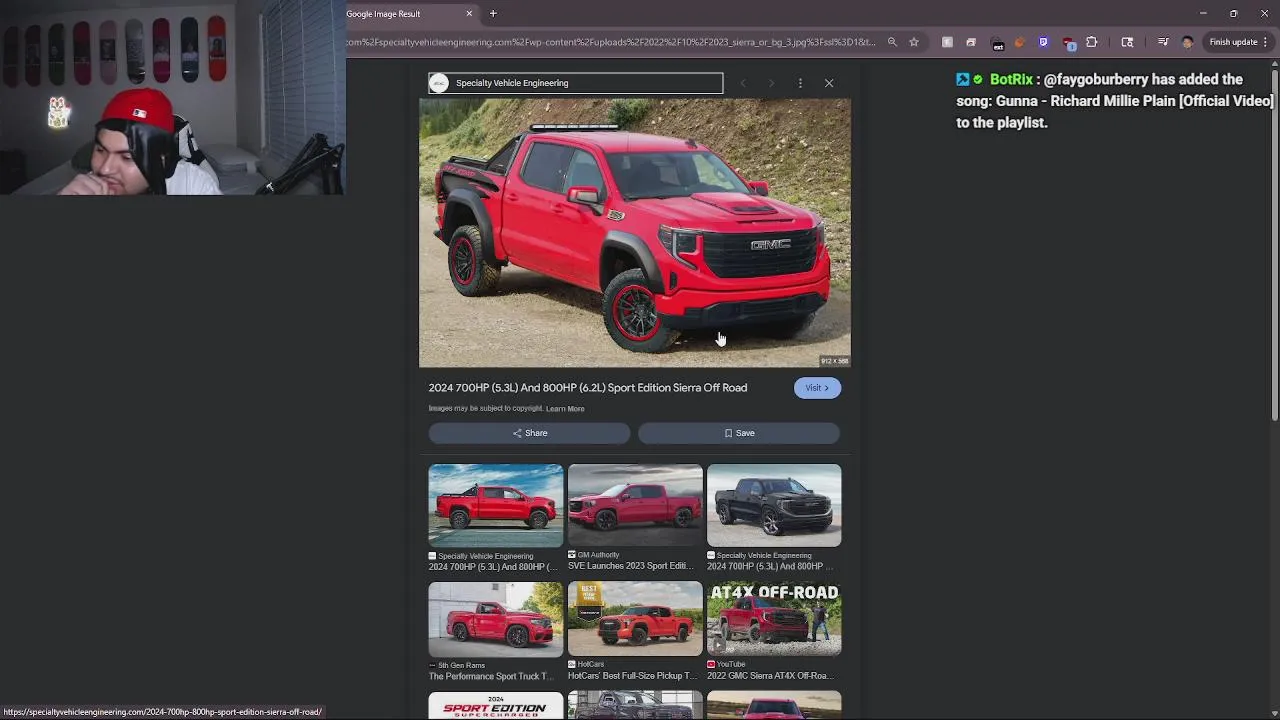
Task: Open Specialty Vehicle Engineering source header
Action: (x=575, y=83)
